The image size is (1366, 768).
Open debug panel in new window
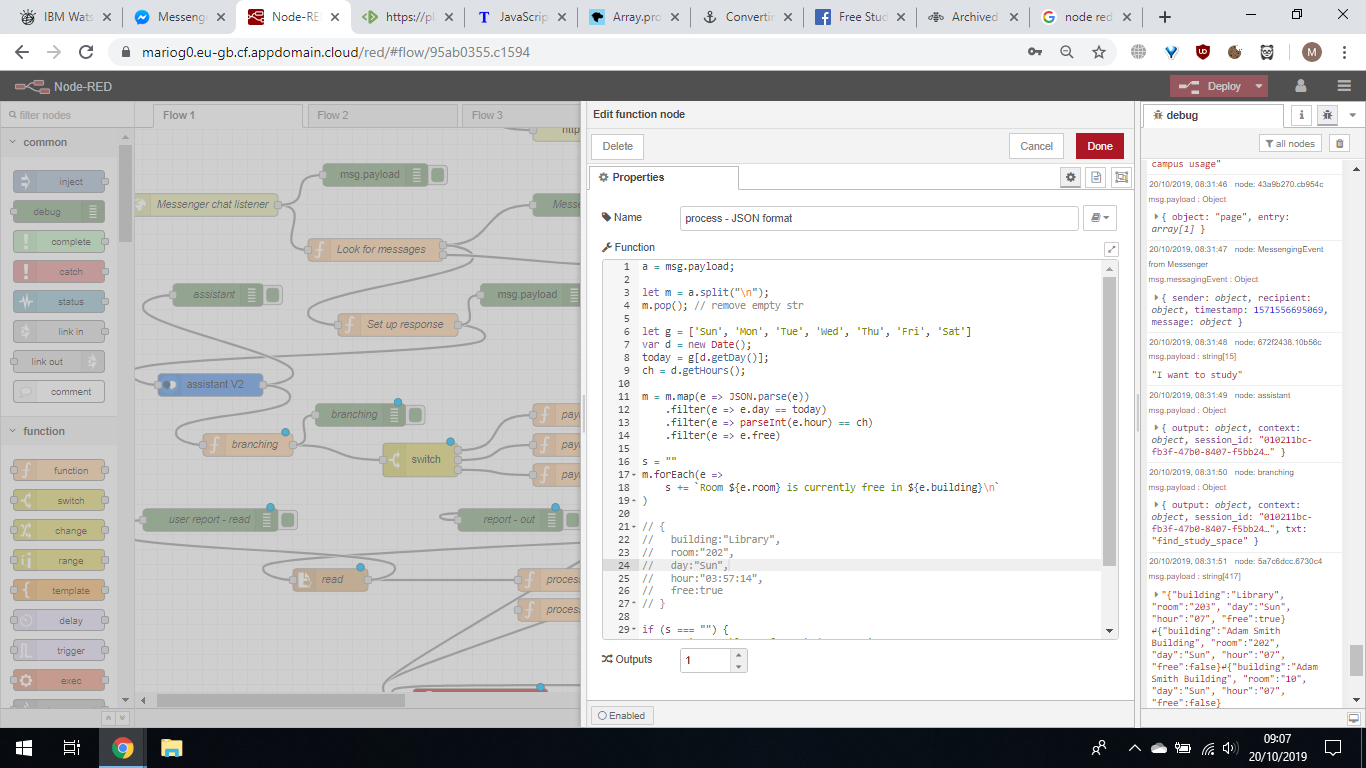(1353, 718)
